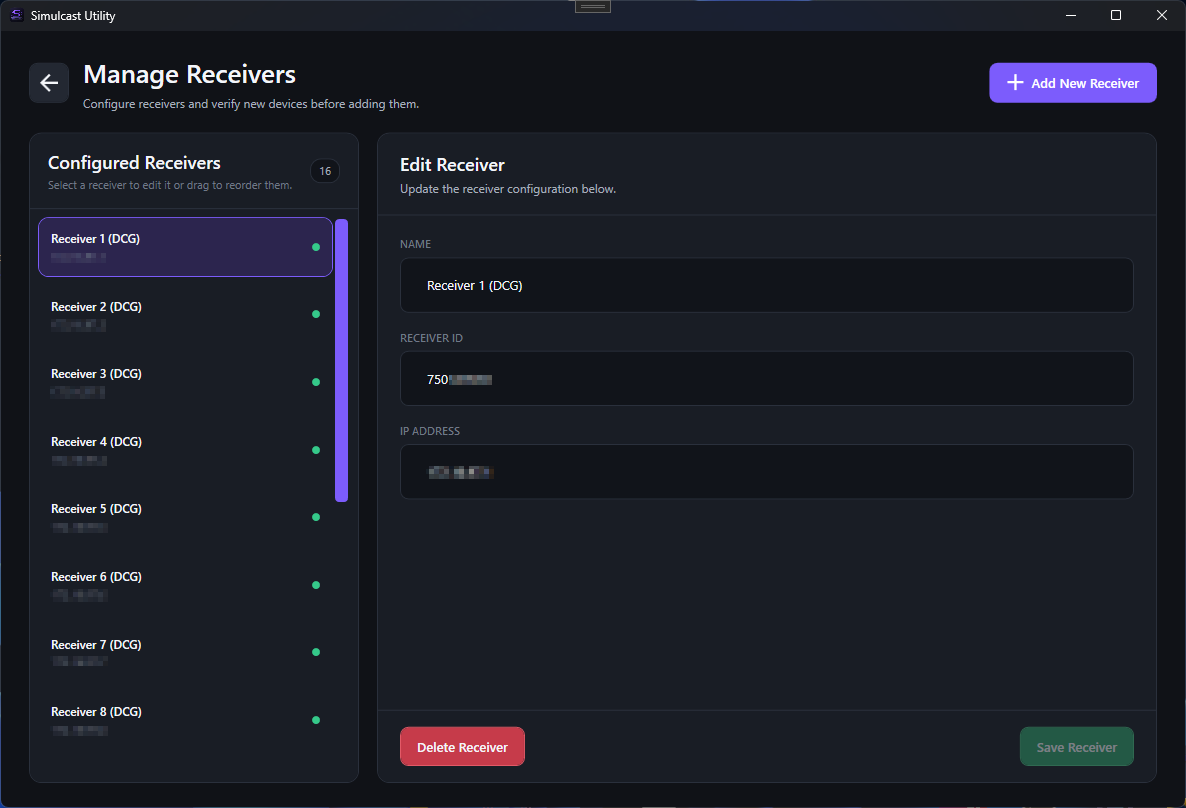1186x808 pixels.
Task: Select Receiver 8 (DCG) in the list
Action: pos(185,721)
